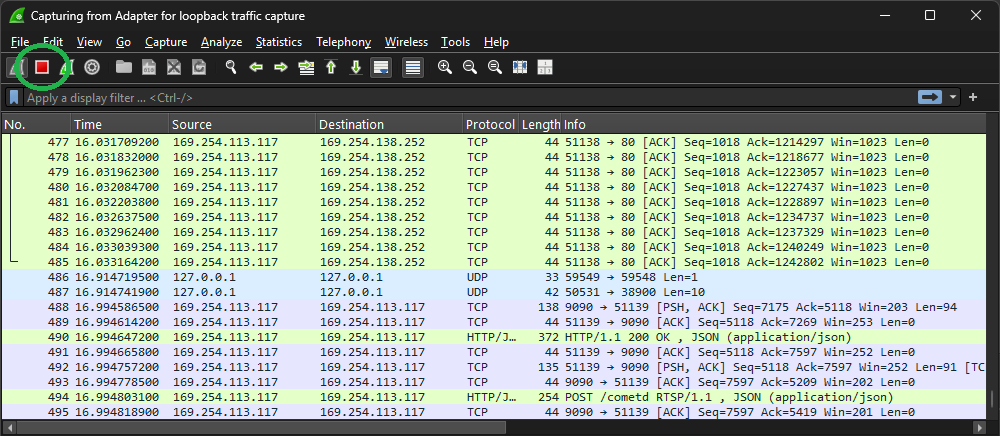The width and height of the screenshot is (1000, 436).
Task: Toggle packet coloring rules
Action: tap(413, 67)
